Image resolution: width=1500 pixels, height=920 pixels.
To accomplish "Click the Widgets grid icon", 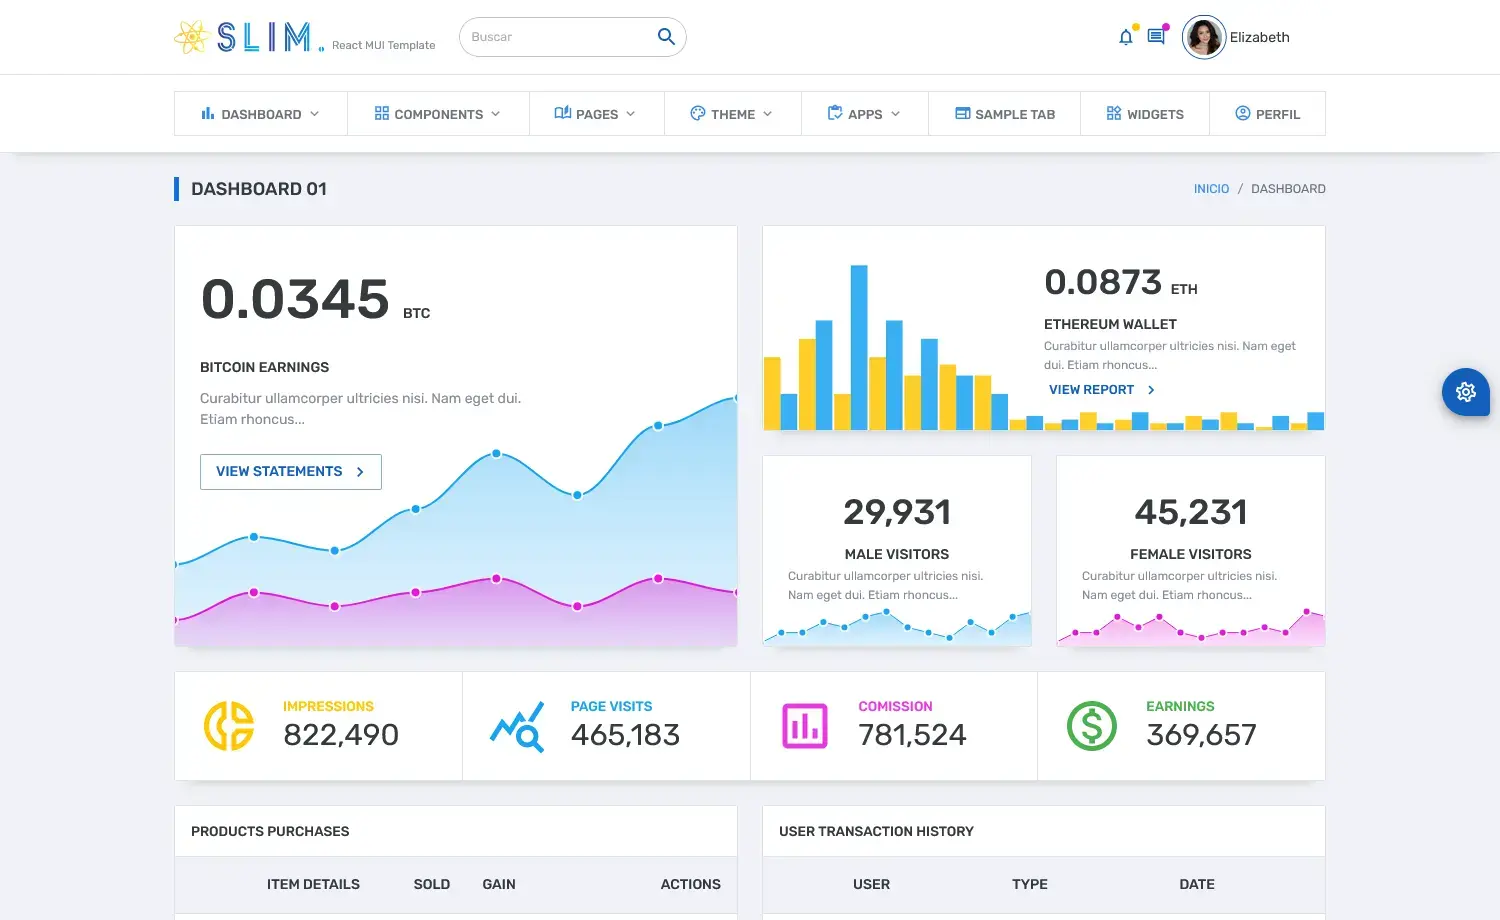I will 1113,113.
